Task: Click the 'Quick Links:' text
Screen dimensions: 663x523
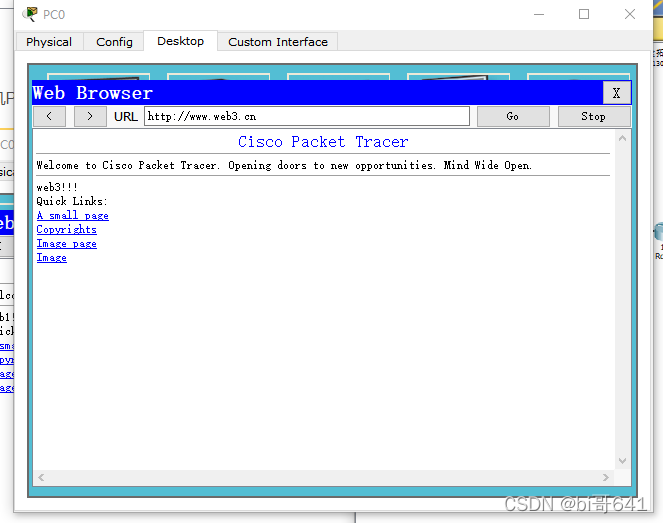Action: (72, 201)
